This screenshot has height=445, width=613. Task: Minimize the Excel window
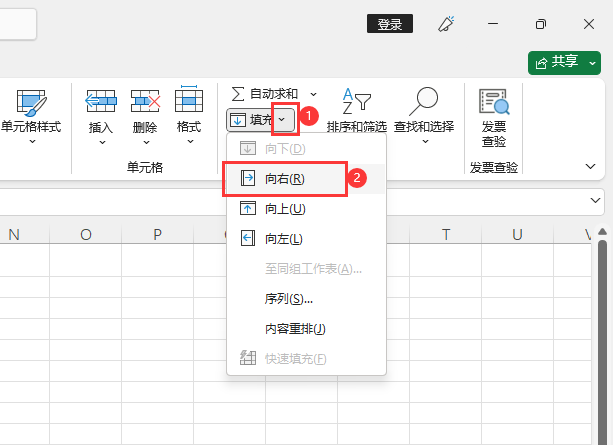(493, 24)
